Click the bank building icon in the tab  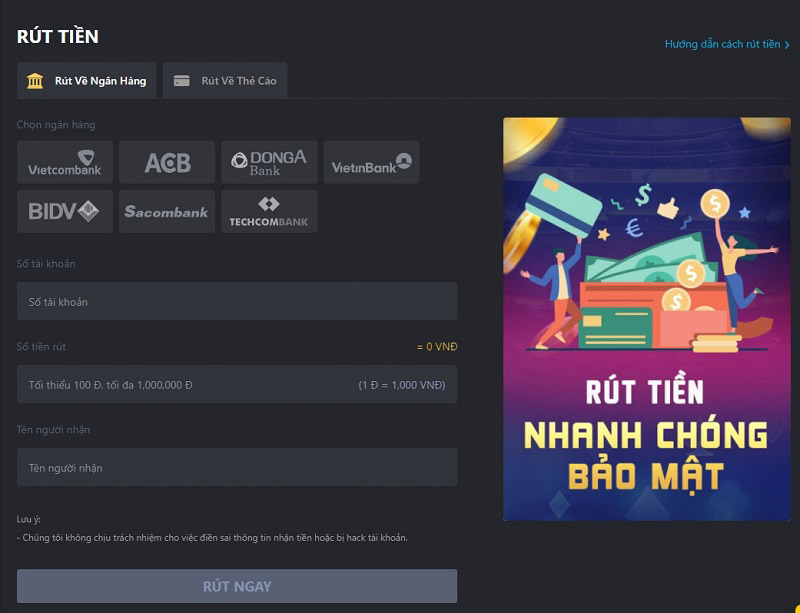click(35, 81)
